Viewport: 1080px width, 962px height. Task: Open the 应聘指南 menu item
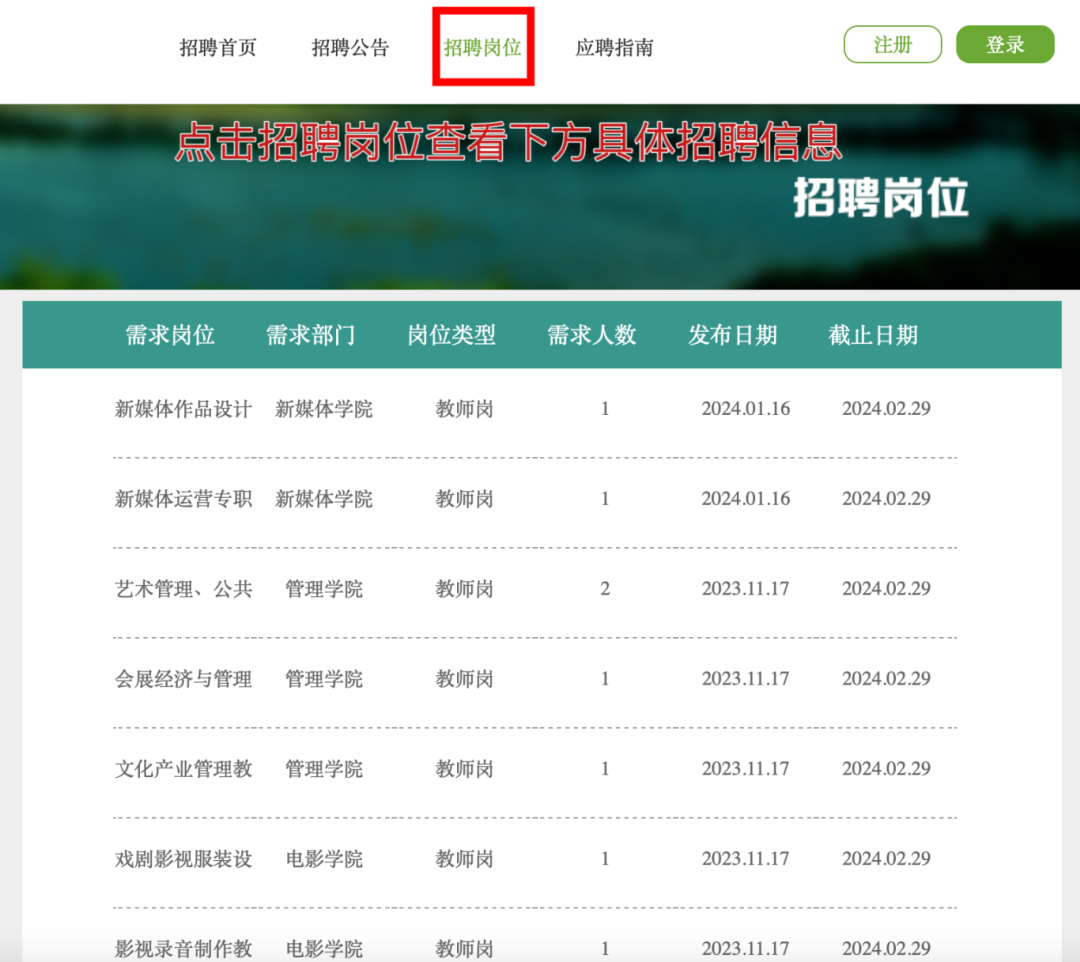click(x=614, y=47)
